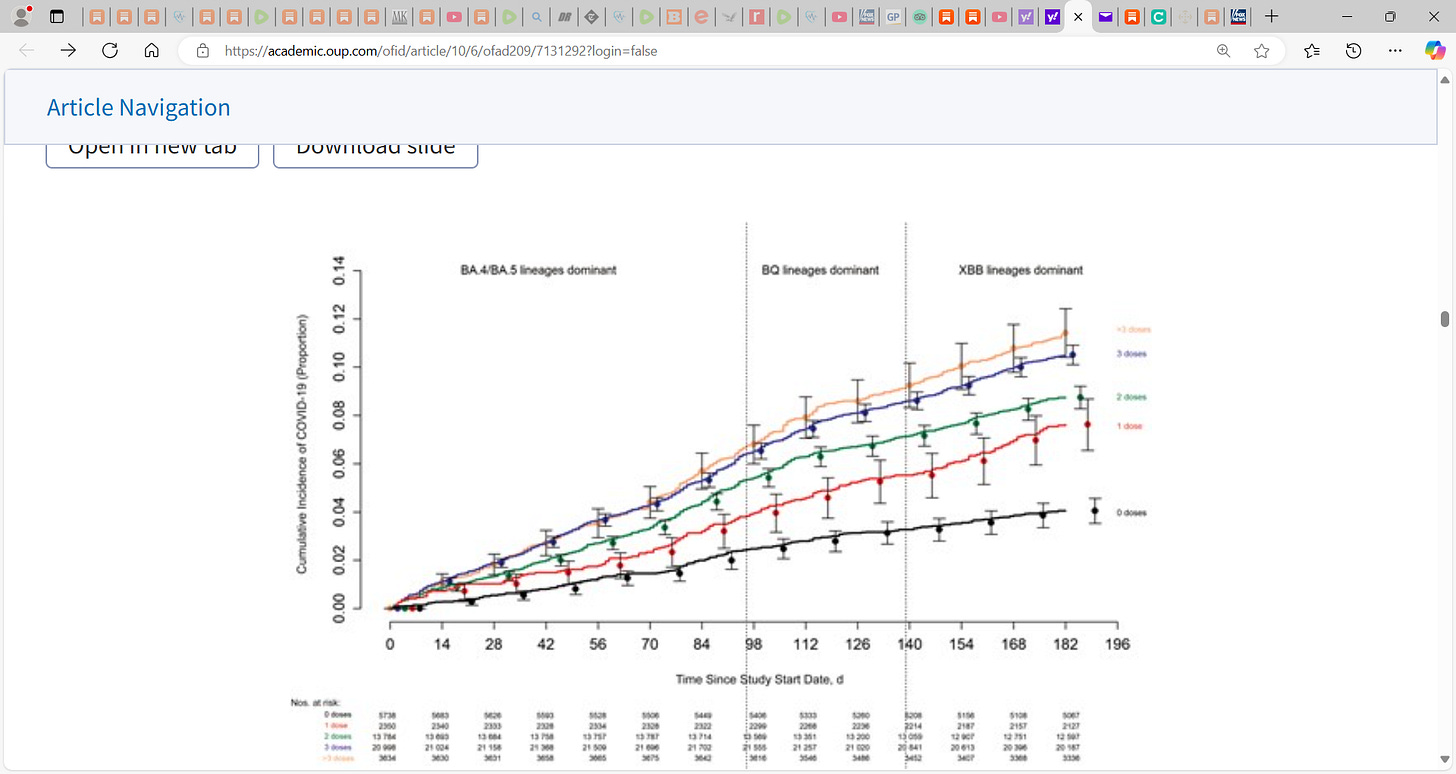The height and width of the screenshot is (774, 1456).
Task: Click the 'BQ lineages dominant' label
Action: [x=820, y=270]
